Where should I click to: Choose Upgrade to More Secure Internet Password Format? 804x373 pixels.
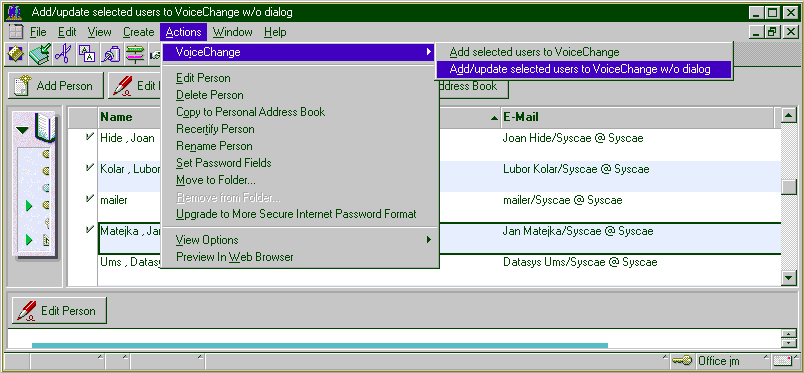(296, 214)
